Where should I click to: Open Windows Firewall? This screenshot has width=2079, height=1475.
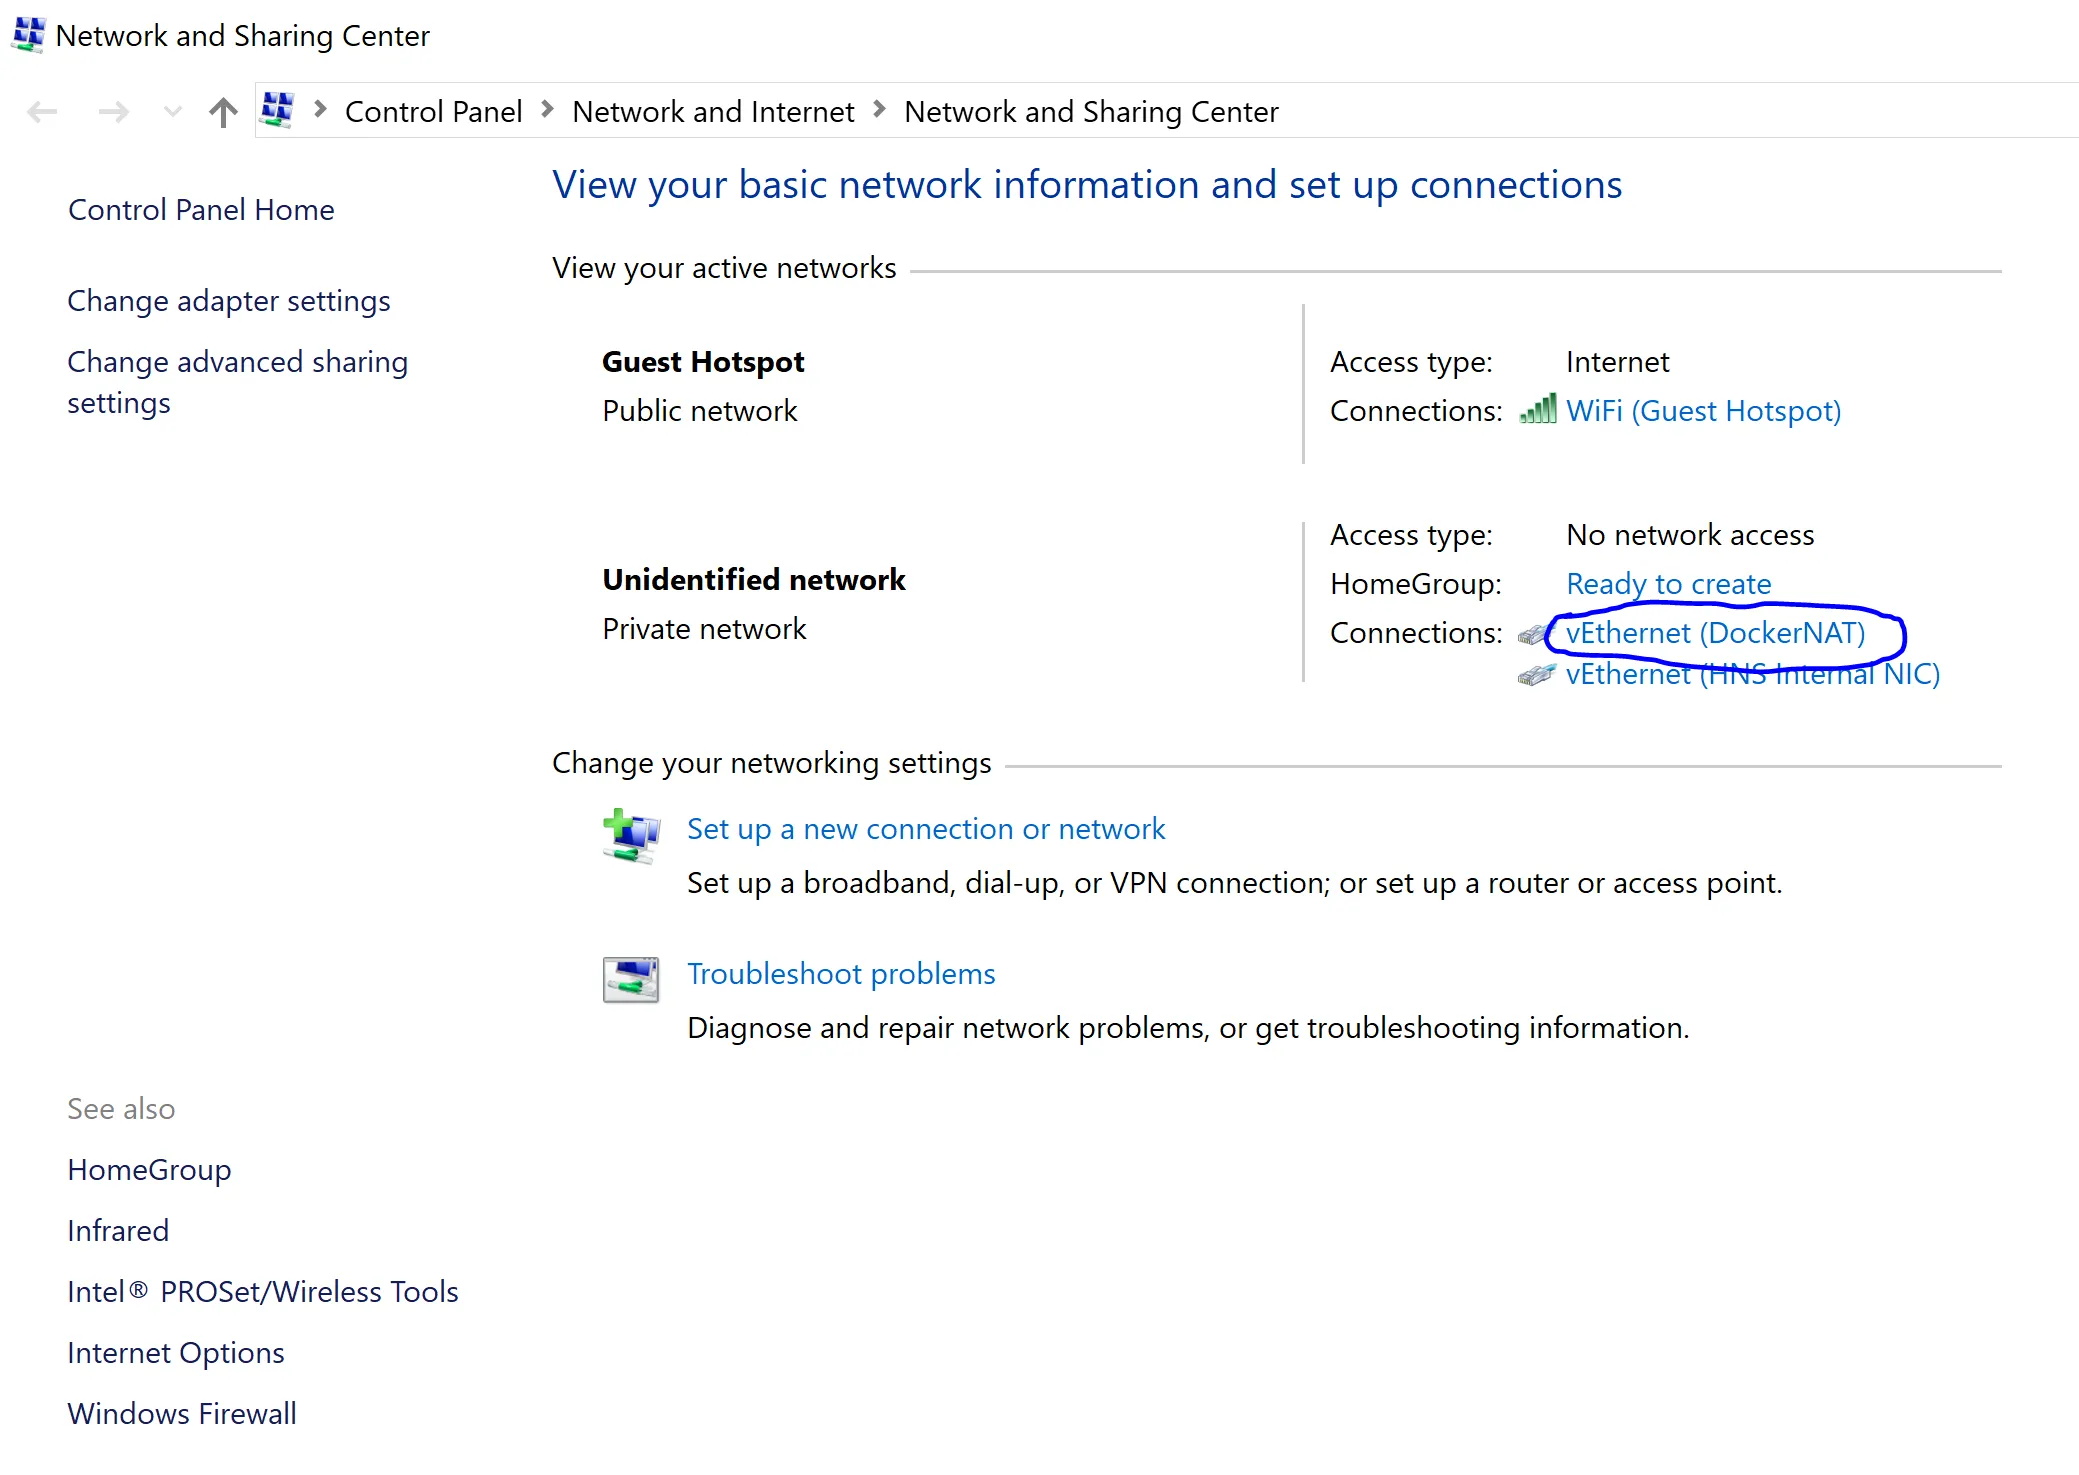(182, 1414)
